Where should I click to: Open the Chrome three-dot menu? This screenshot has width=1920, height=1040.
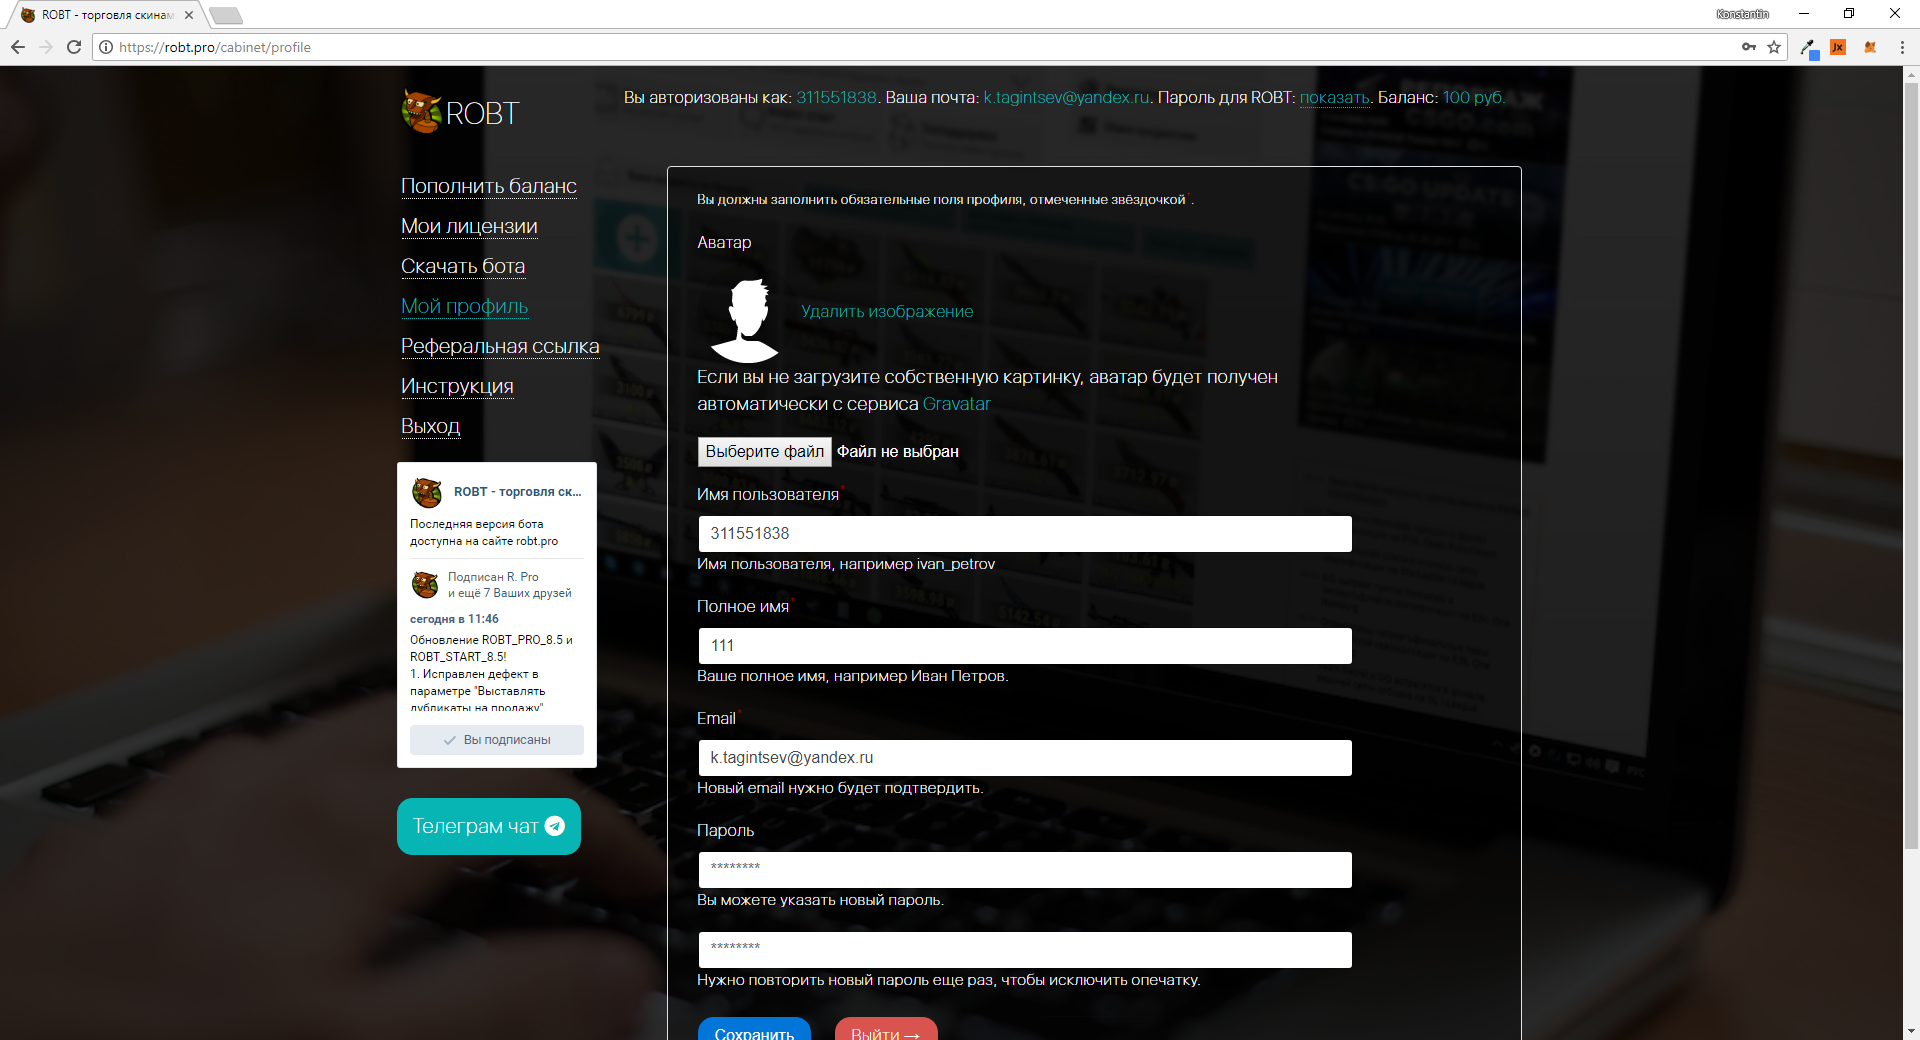pos(1902,47)
